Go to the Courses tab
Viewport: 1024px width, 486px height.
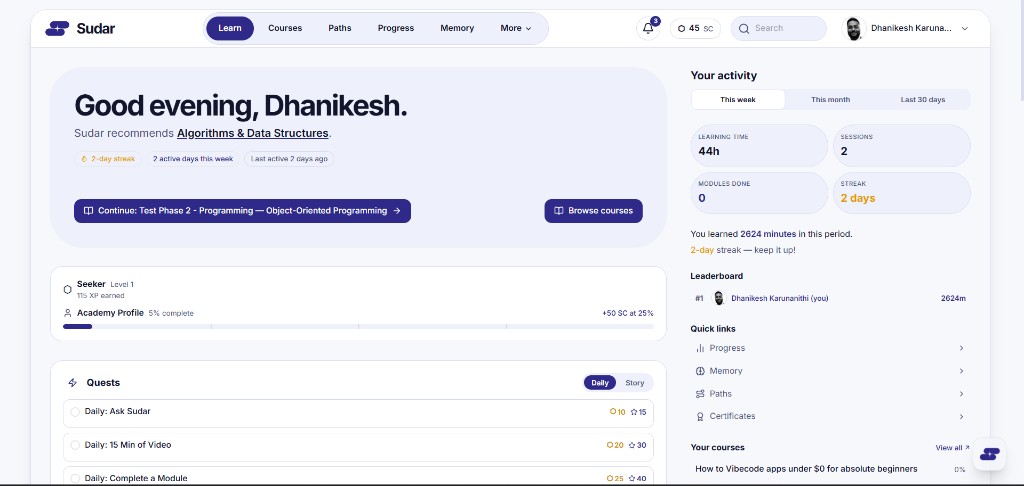[x=285, y=28]
